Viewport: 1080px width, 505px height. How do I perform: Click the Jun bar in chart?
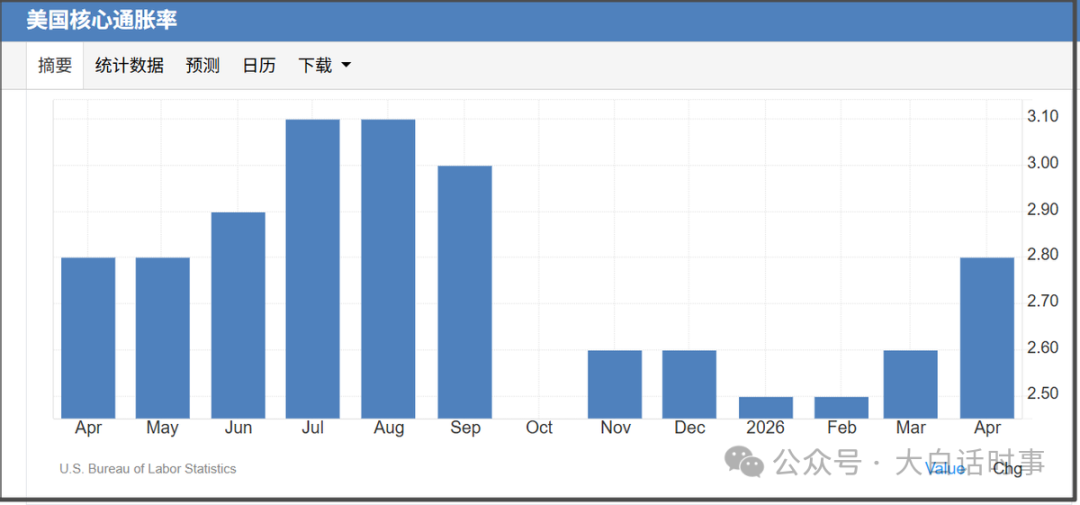(238, 315)
